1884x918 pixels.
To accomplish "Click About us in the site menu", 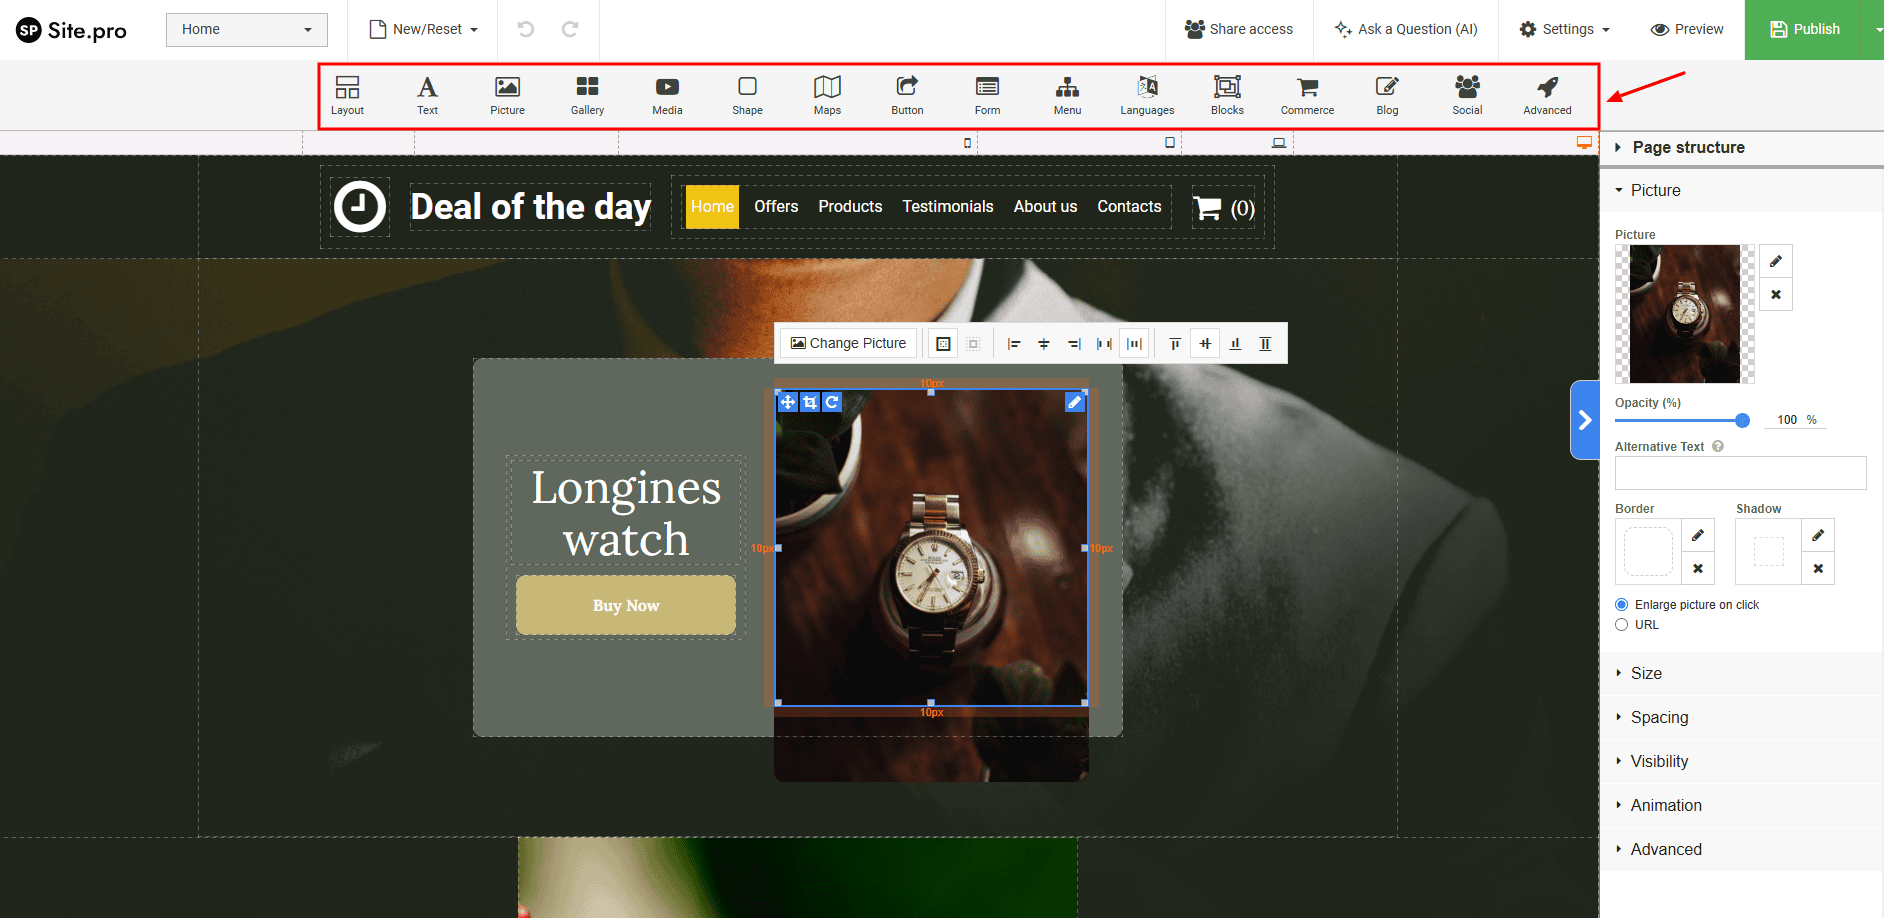I will [1045, 206].
